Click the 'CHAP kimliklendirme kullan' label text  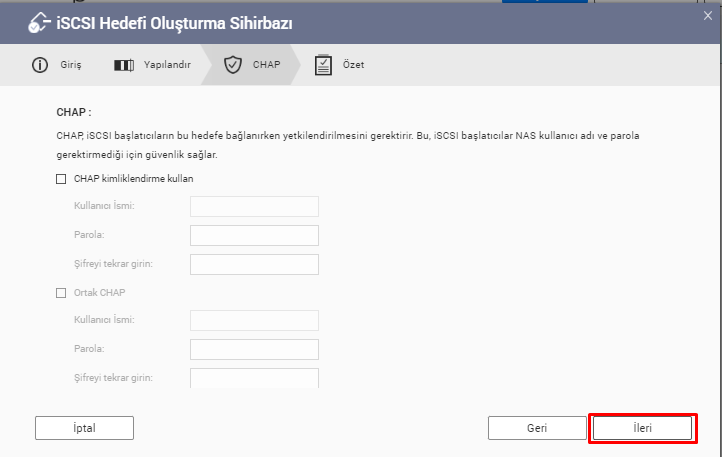(x=134, y=179)
